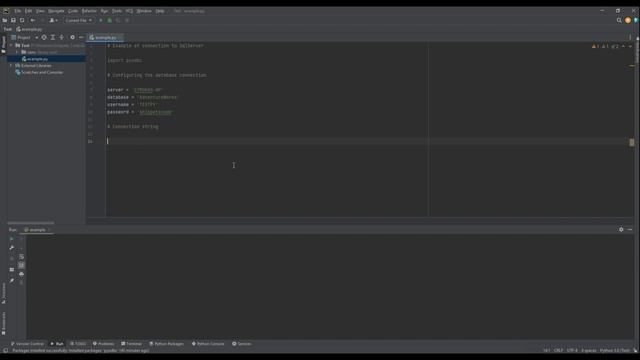Open the Terminal tool window
Image resolution: width=640 pixels, height=360 pixels.
pyautogui.click(x=131, y=344)
